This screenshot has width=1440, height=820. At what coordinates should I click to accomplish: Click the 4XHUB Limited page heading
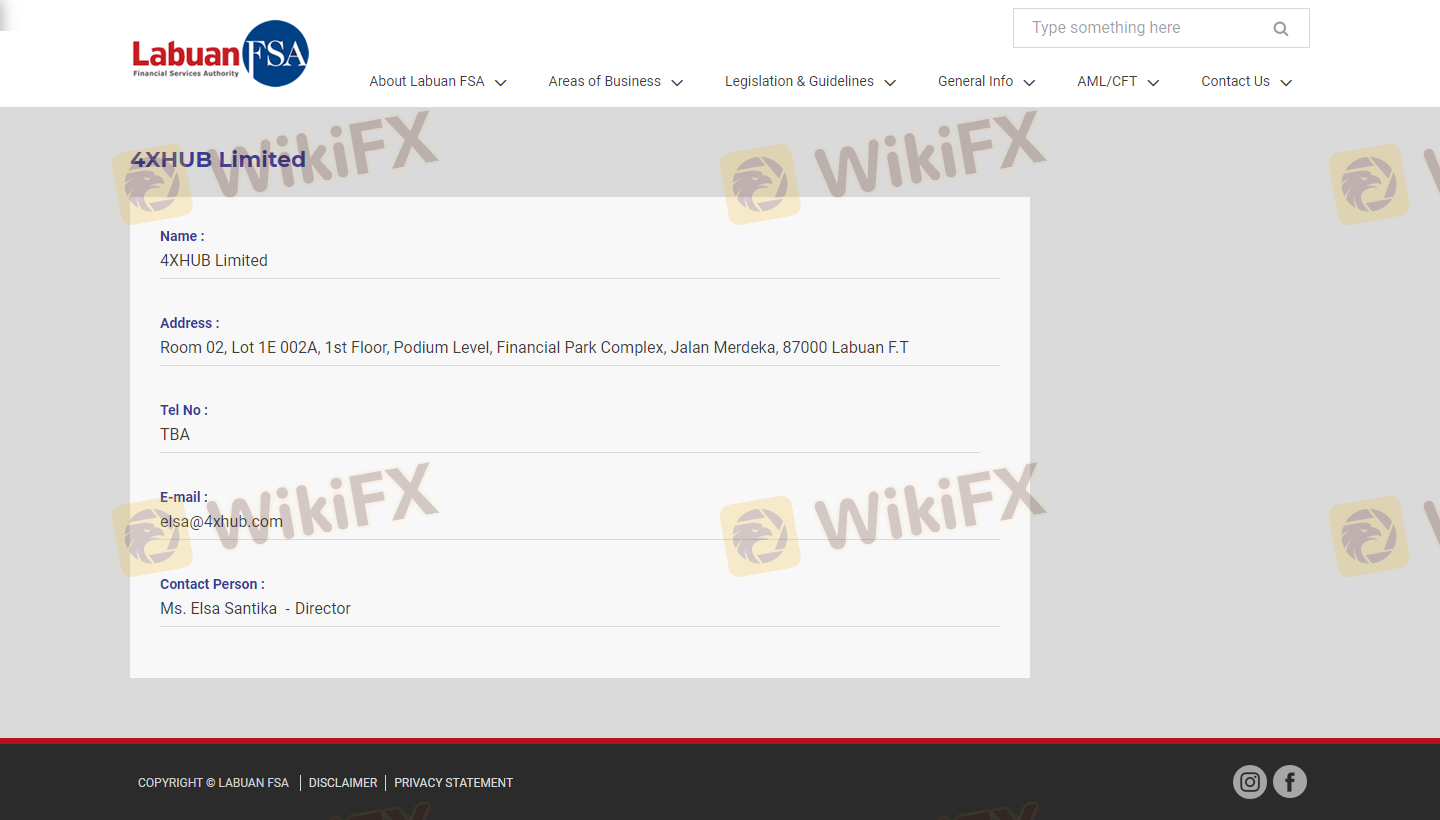[x=218, y=160]
